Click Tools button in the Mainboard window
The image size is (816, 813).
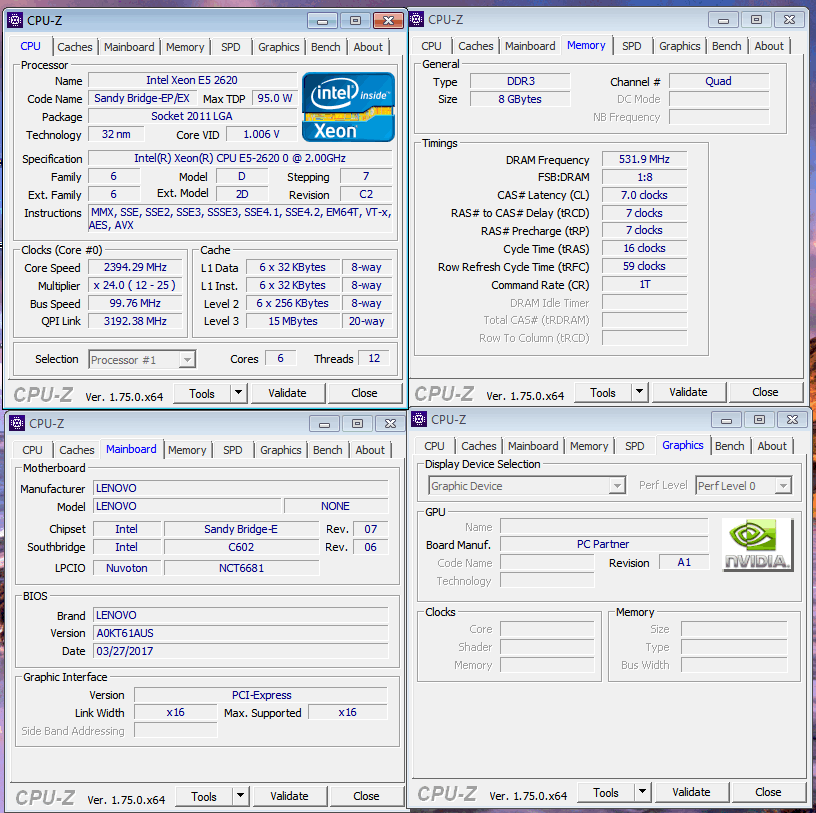pyautogui.click(x=204, y=796)
